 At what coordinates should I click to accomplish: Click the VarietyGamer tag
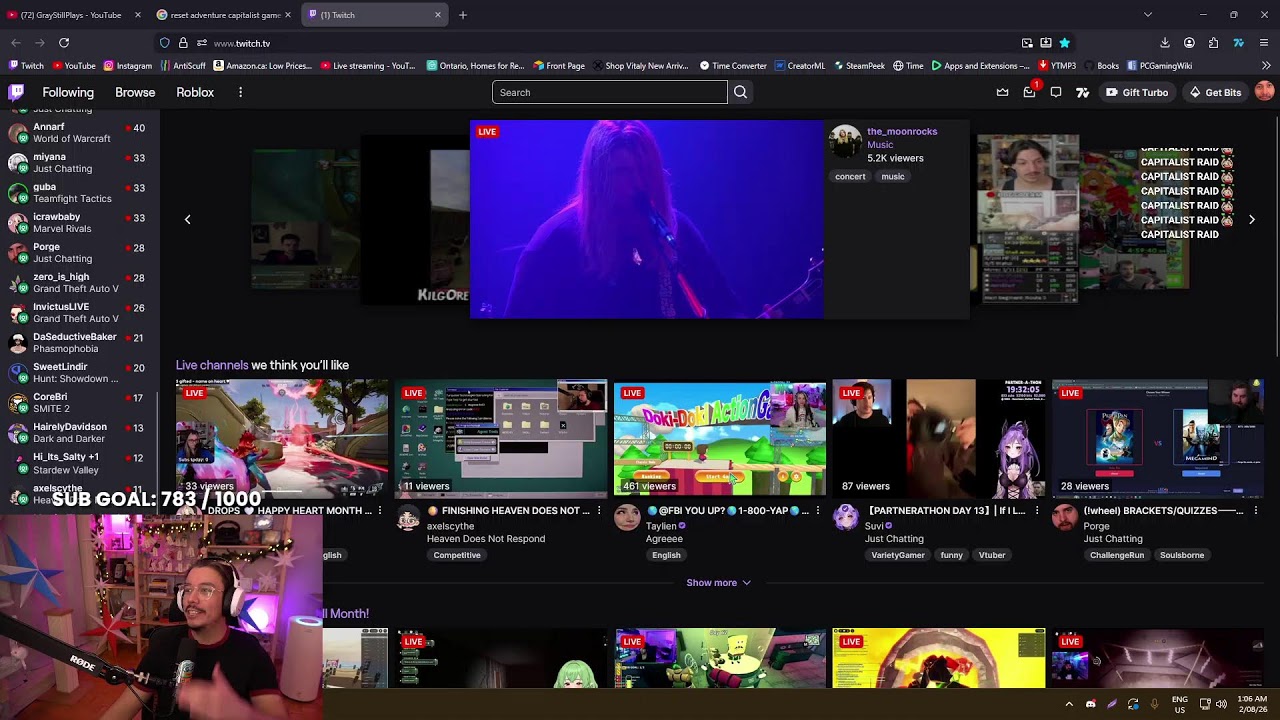tap(898, 555)
